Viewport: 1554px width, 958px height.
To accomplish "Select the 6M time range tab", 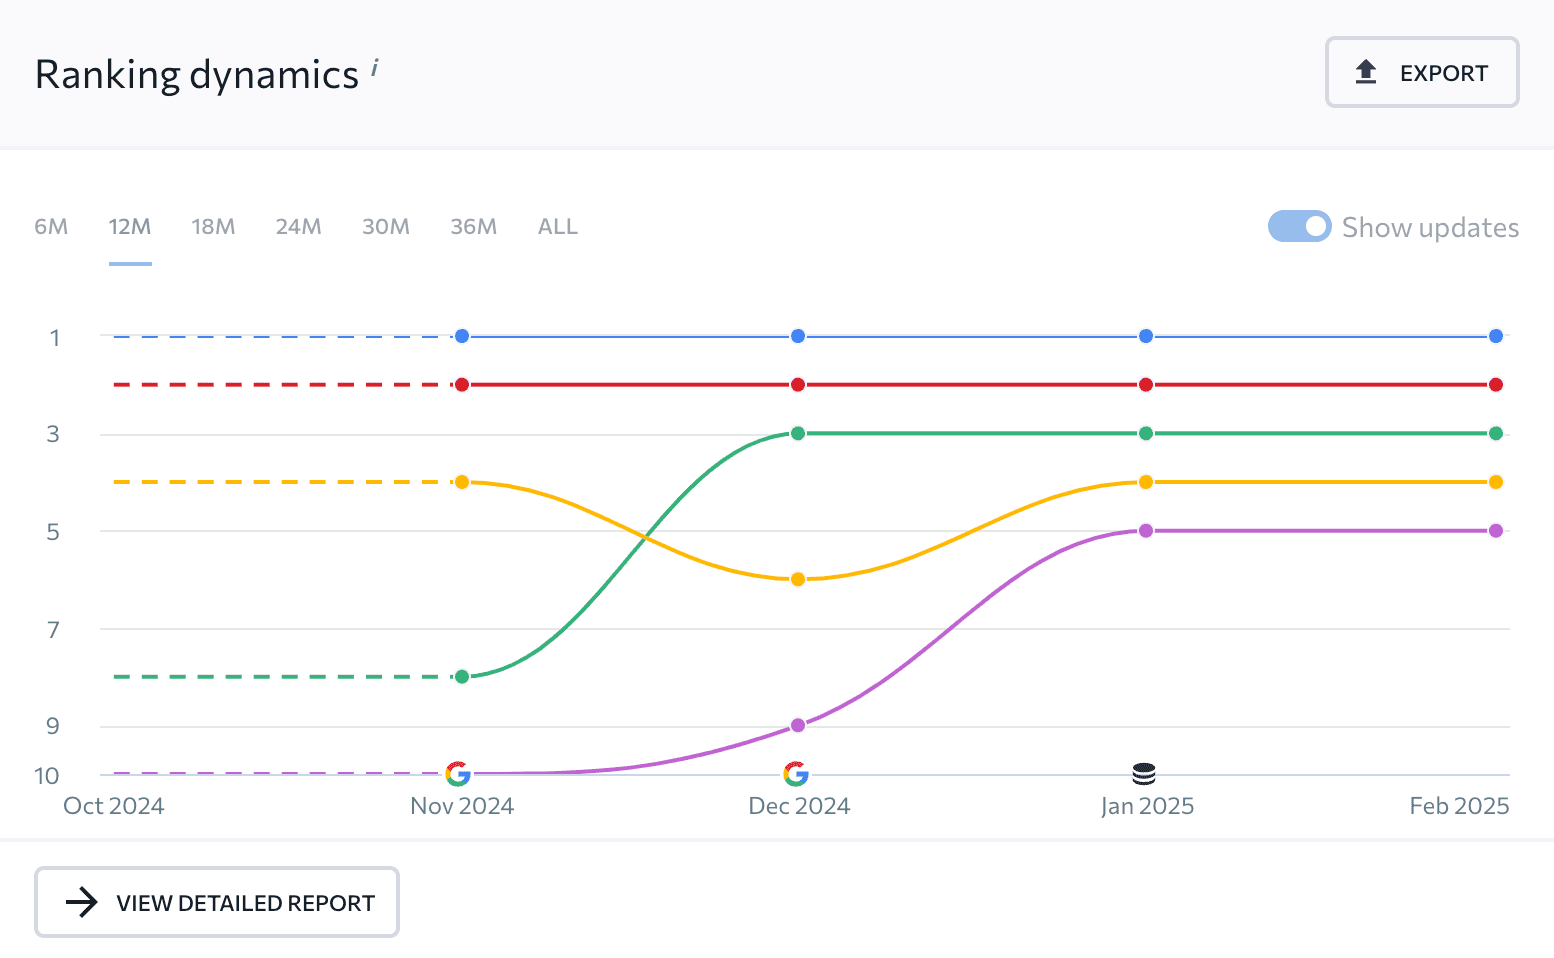I will [x=51, y=227].
